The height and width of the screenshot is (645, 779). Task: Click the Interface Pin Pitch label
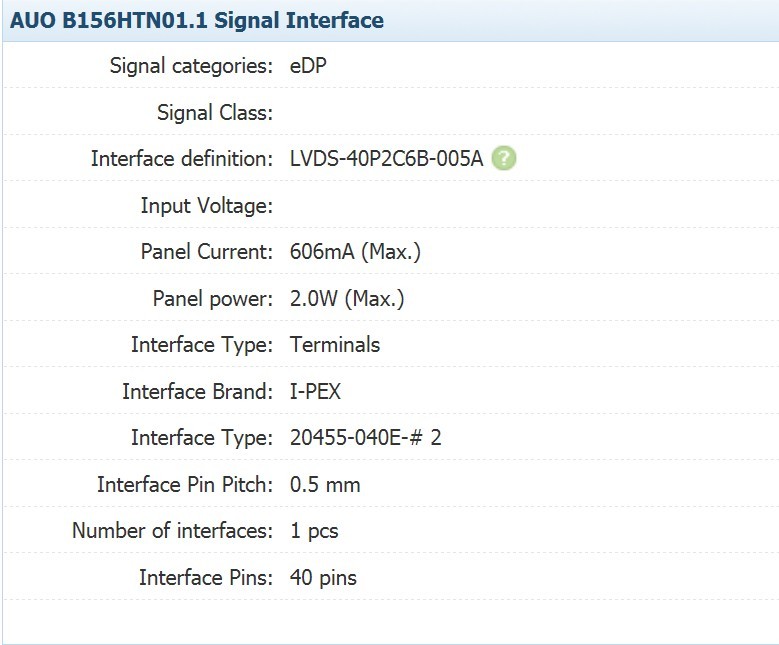click(x=185, y=484)
